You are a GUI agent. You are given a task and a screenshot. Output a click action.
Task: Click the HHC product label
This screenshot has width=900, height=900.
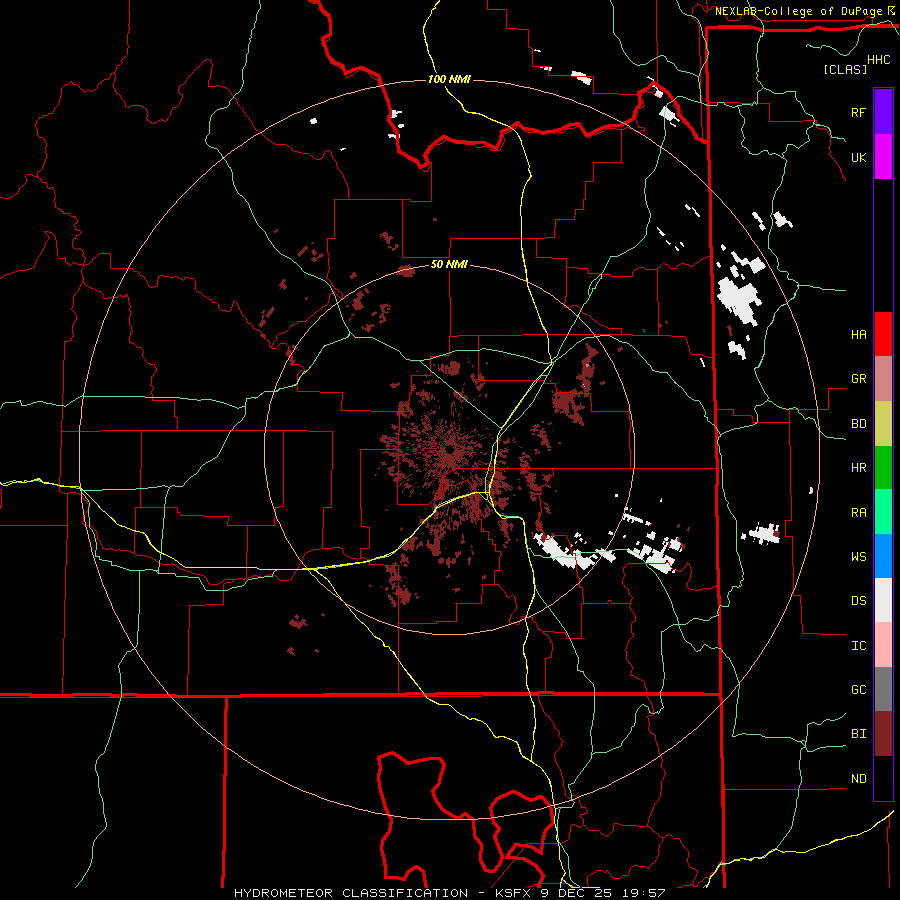tap(878, 60)
